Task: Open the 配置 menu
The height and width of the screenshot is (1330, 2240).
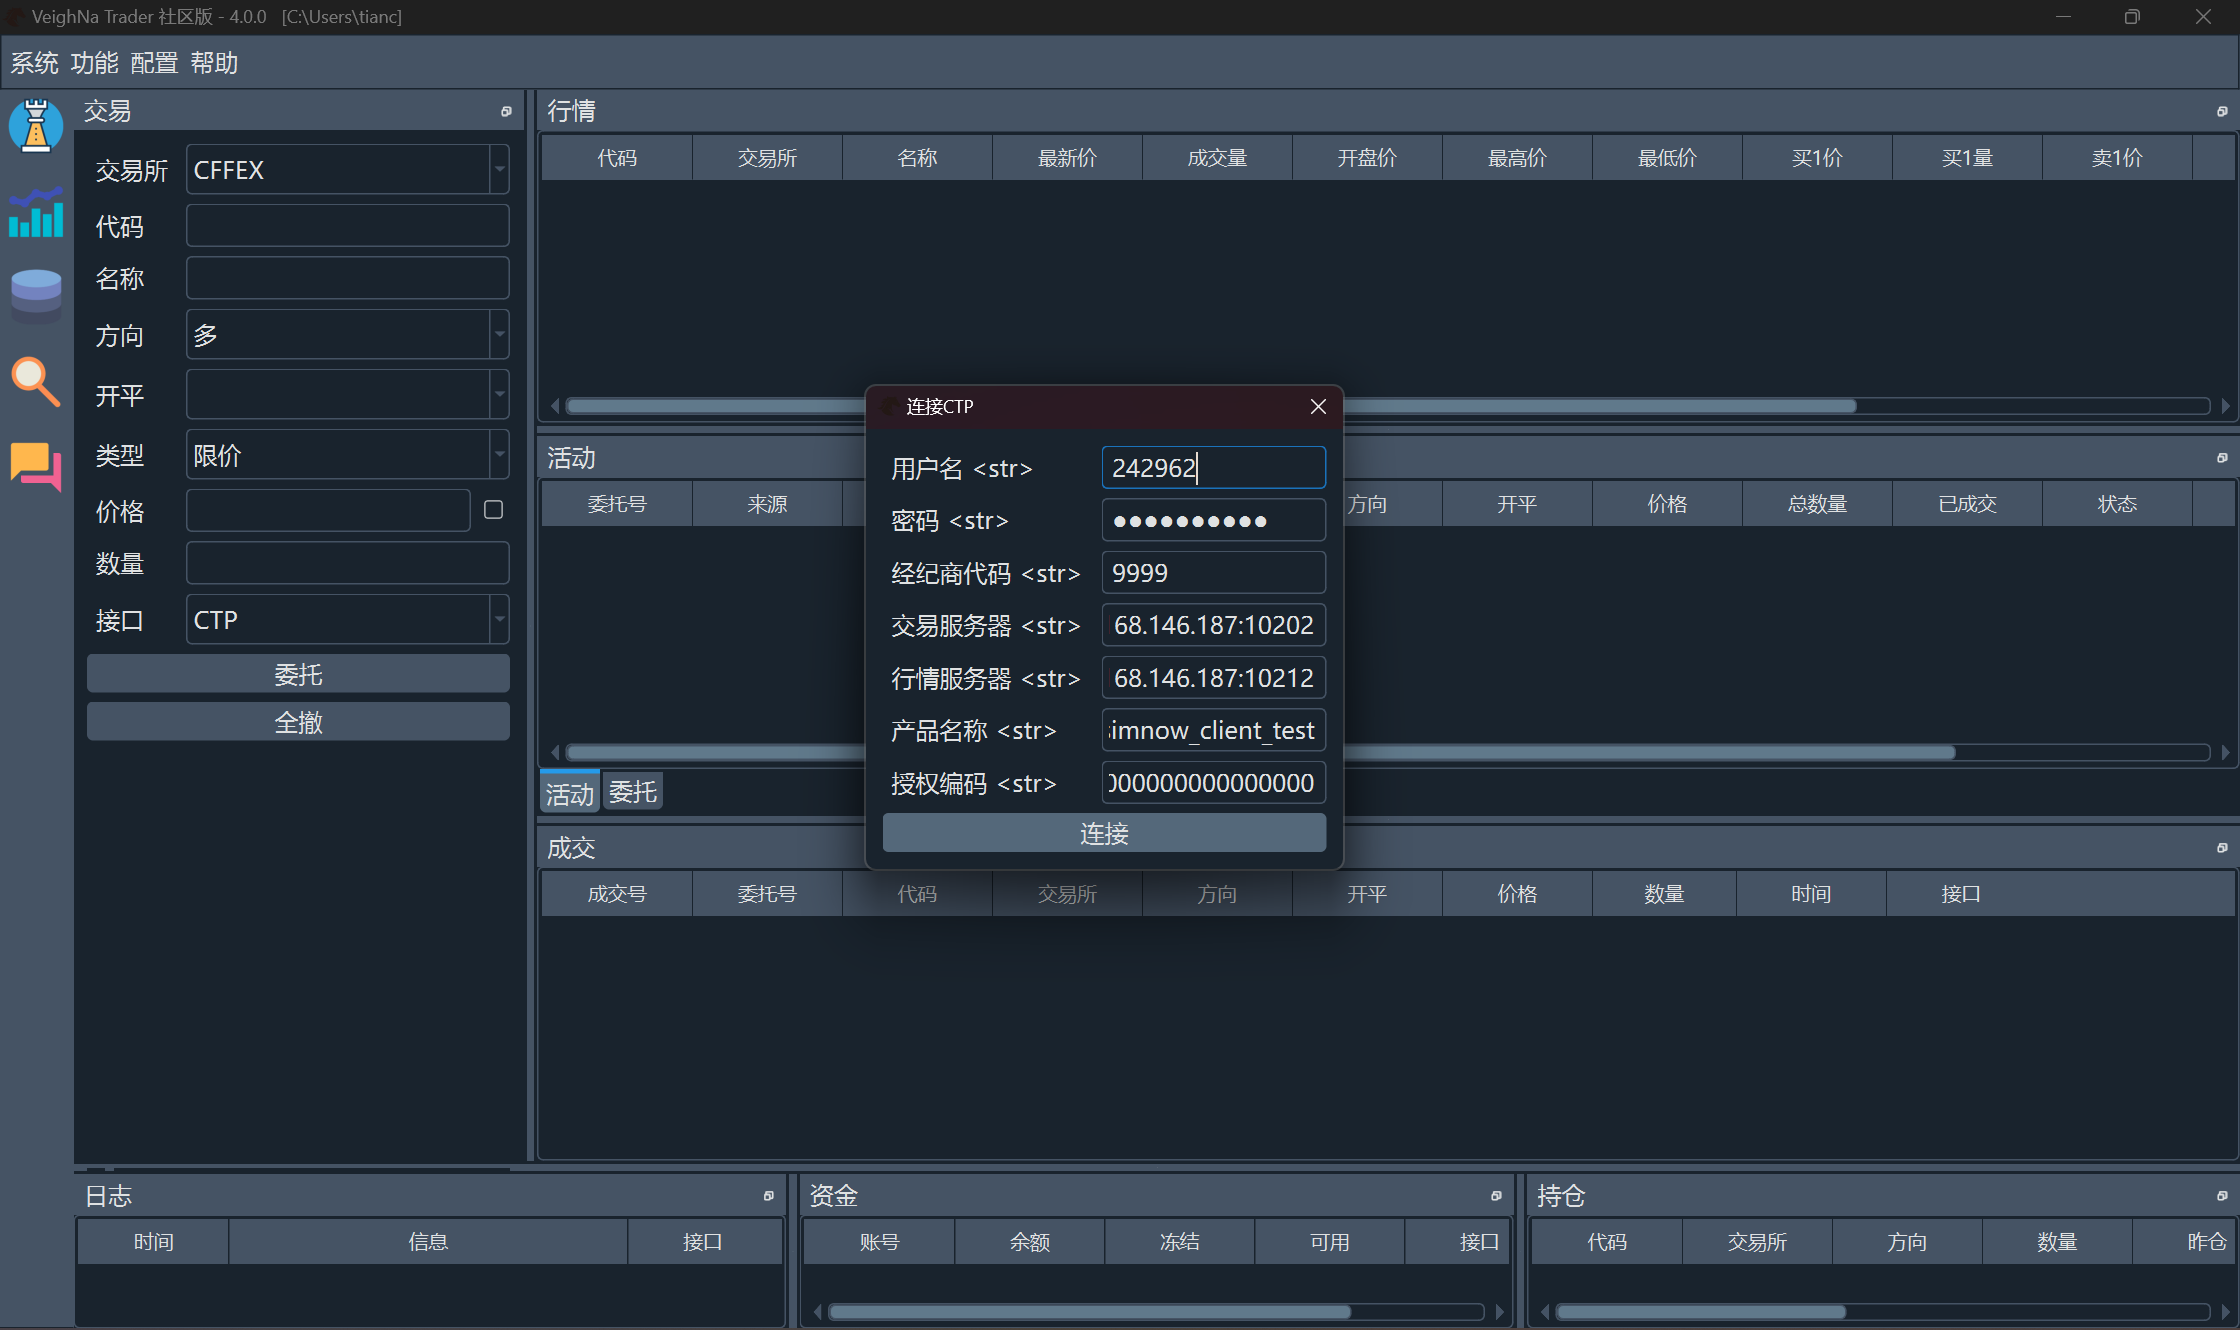Action: [x=154, y=63]
